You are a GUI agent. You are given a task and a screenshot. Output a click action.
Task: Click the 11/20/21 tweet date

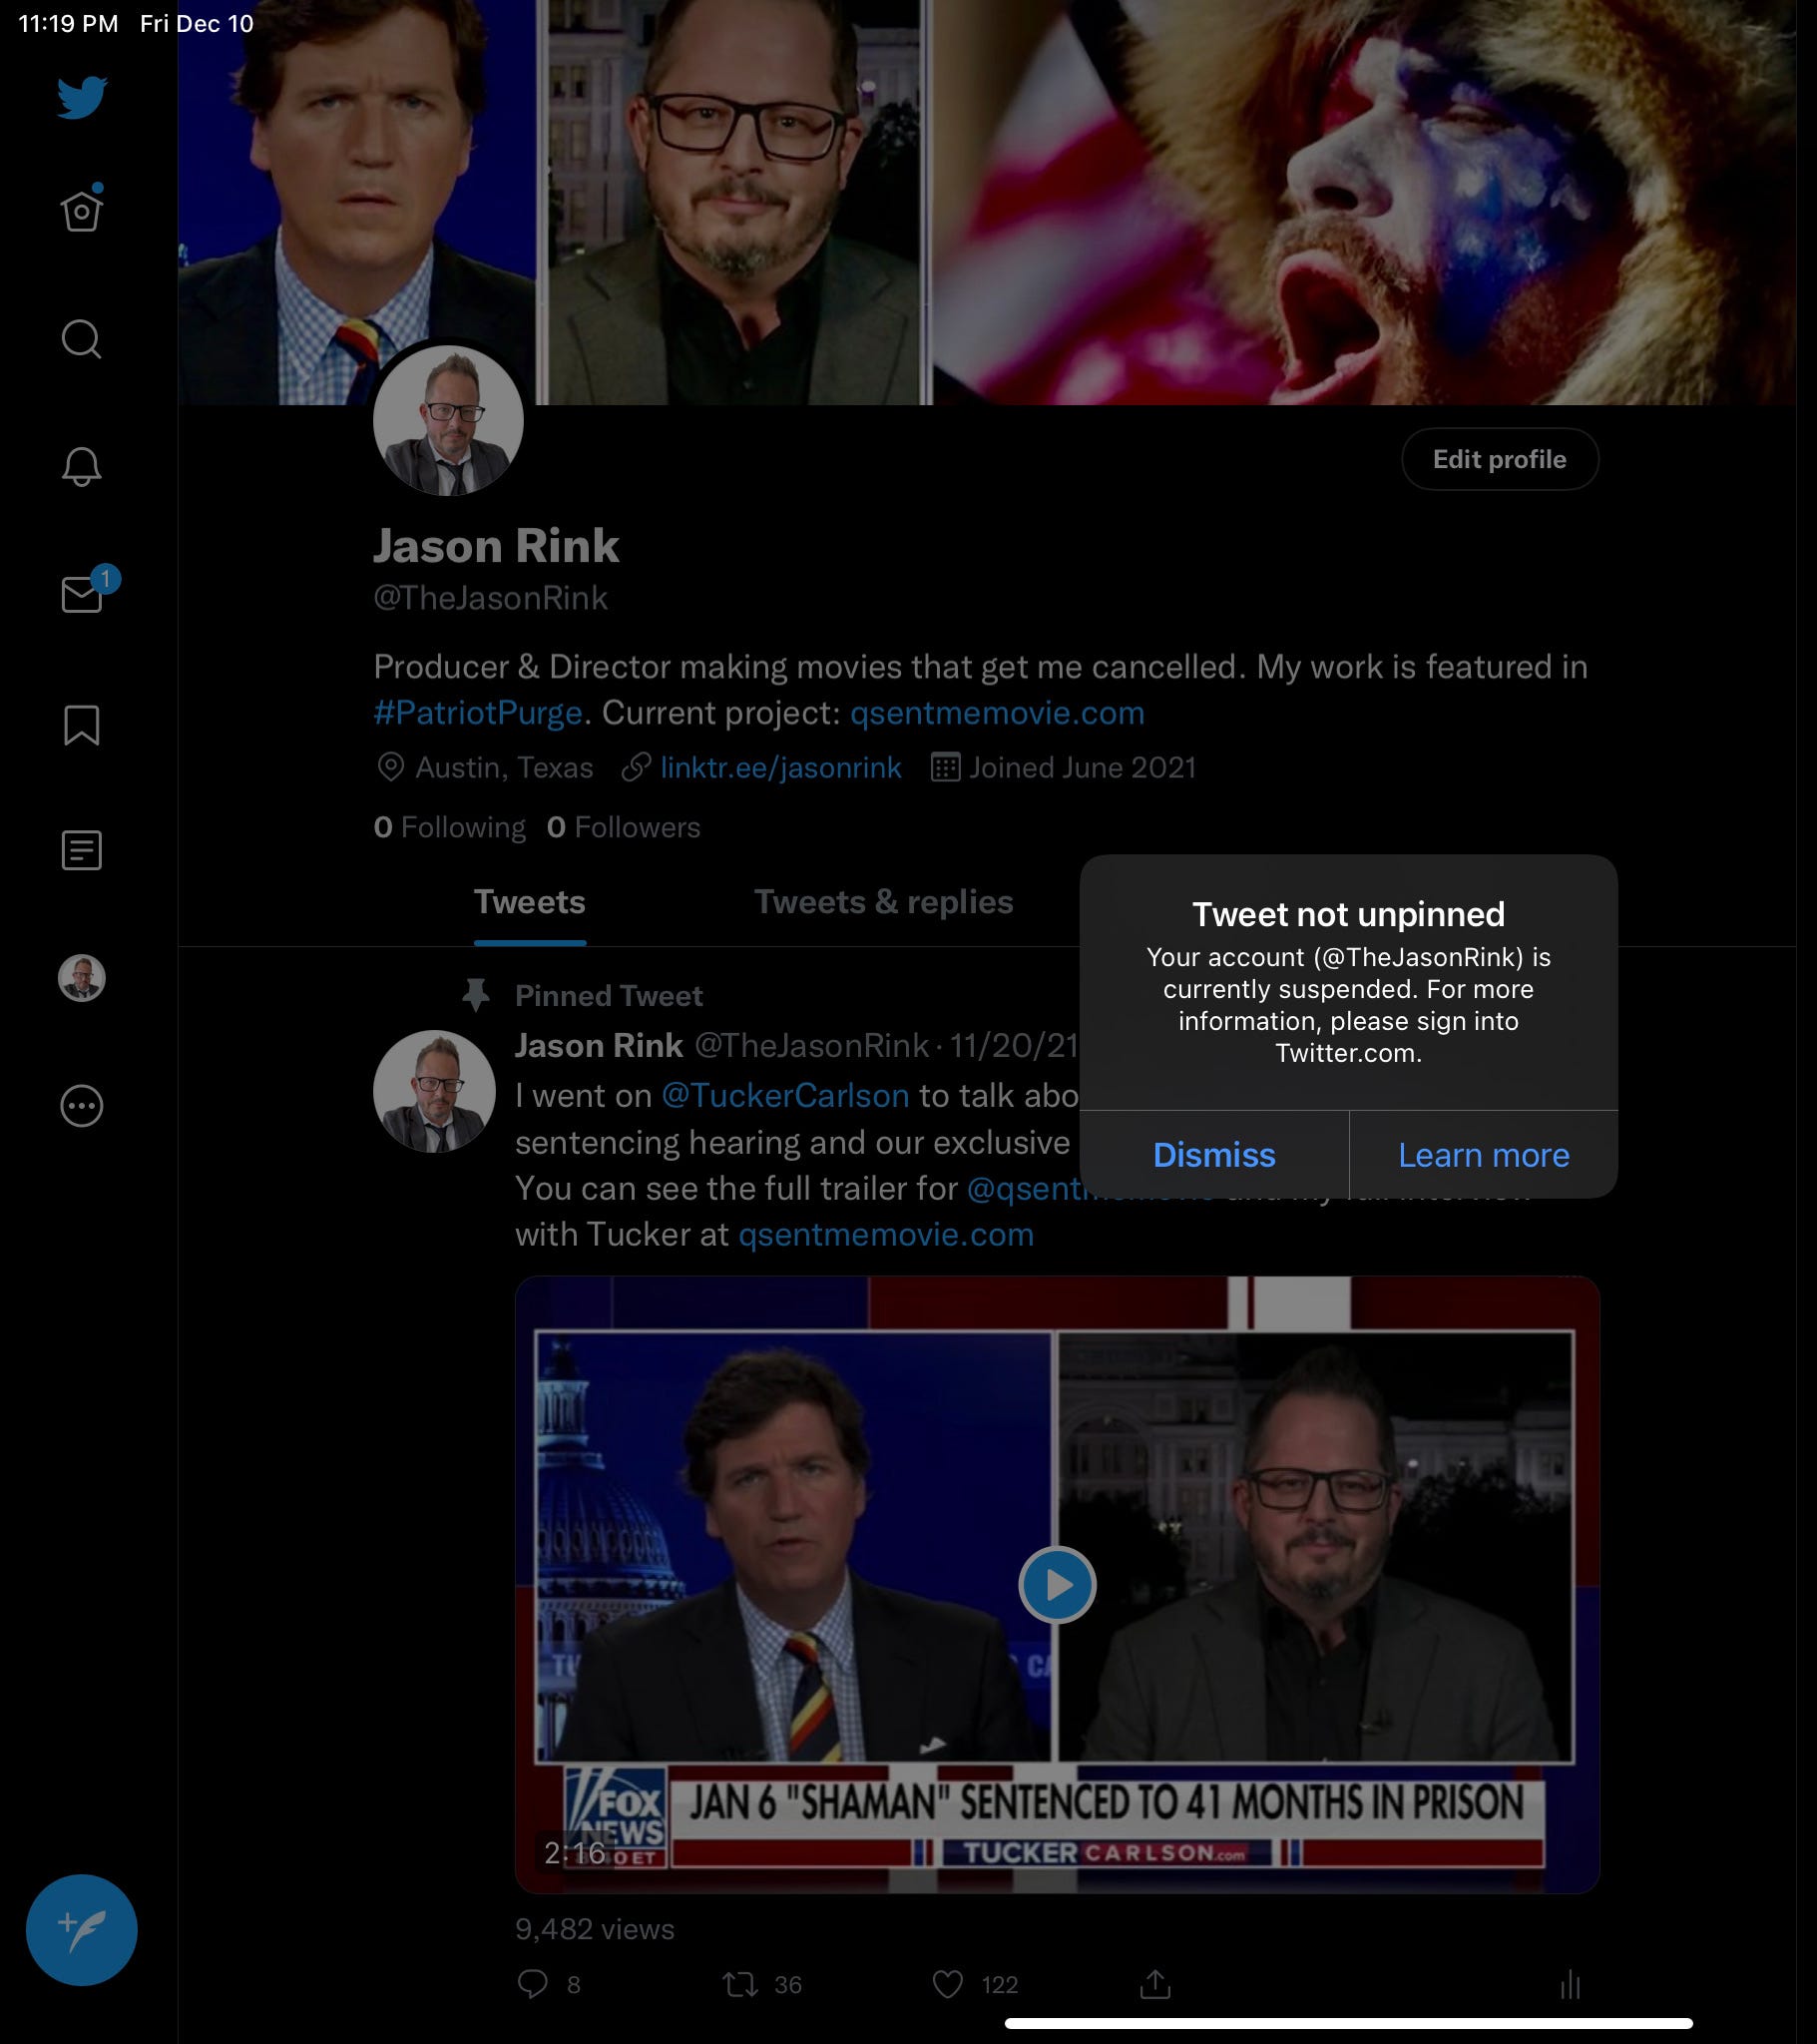1013,1045
